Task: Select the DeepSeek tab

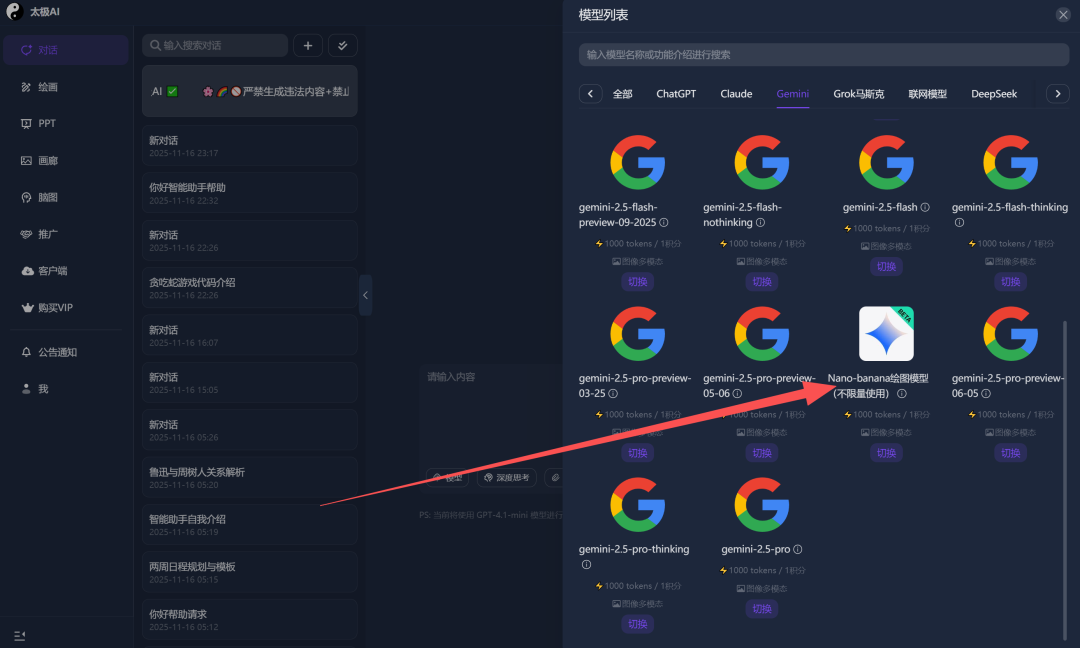Action: pos(994,94)
